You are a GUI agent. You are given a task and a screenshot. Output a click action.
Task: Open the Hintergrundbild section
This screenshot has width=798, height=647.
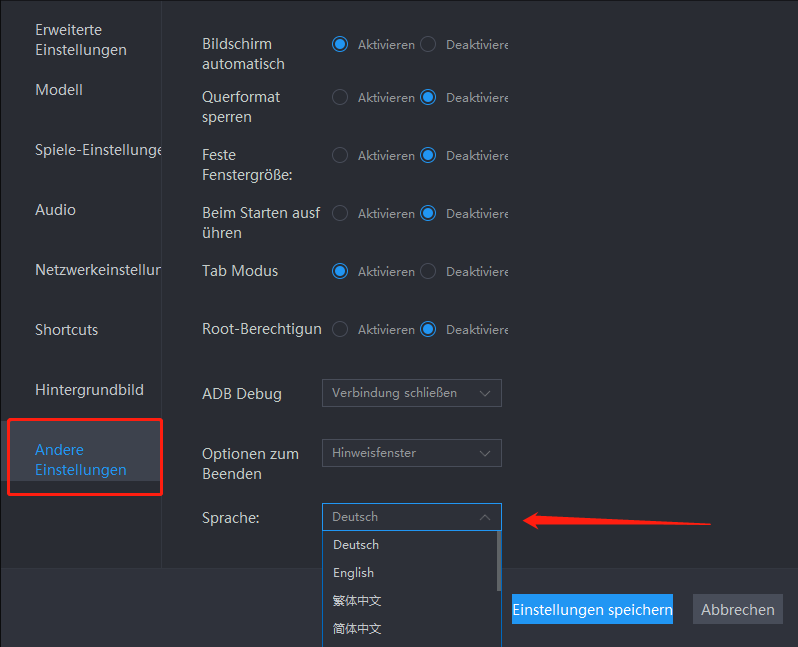90,390
